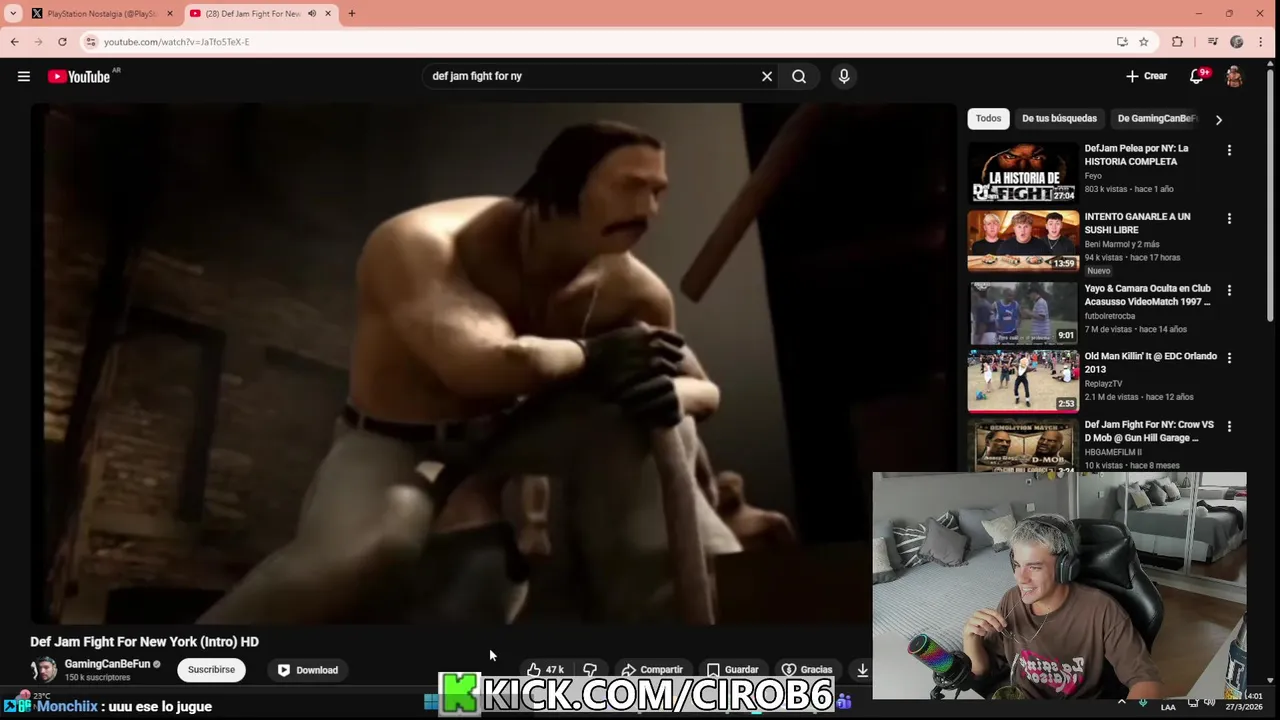Close the PlayStation Nostalgia tab

coord(170,14)
